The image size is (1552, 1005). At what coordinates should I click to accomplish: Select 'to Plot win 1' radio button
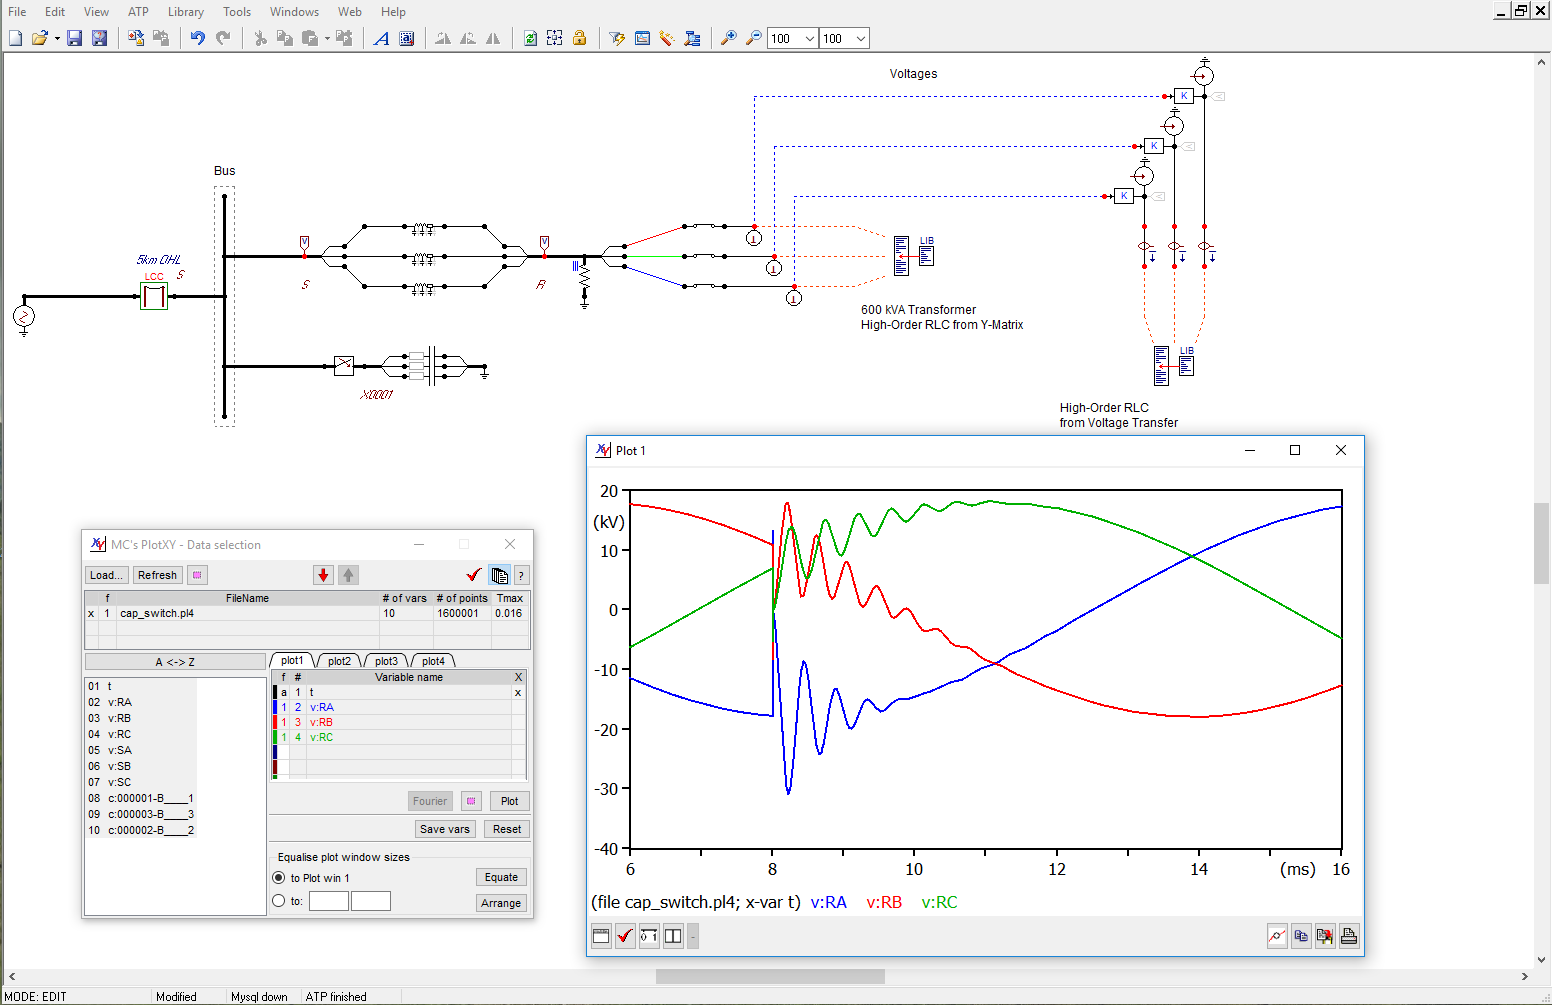click(x=279, y=878)
